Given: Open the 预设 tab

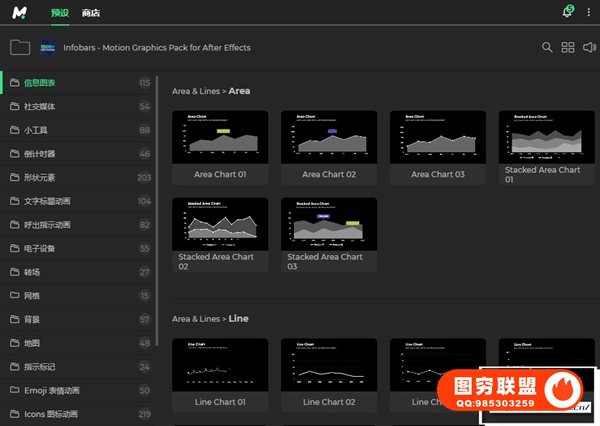Looking at the screenshot, I should (x=58, y=13).
